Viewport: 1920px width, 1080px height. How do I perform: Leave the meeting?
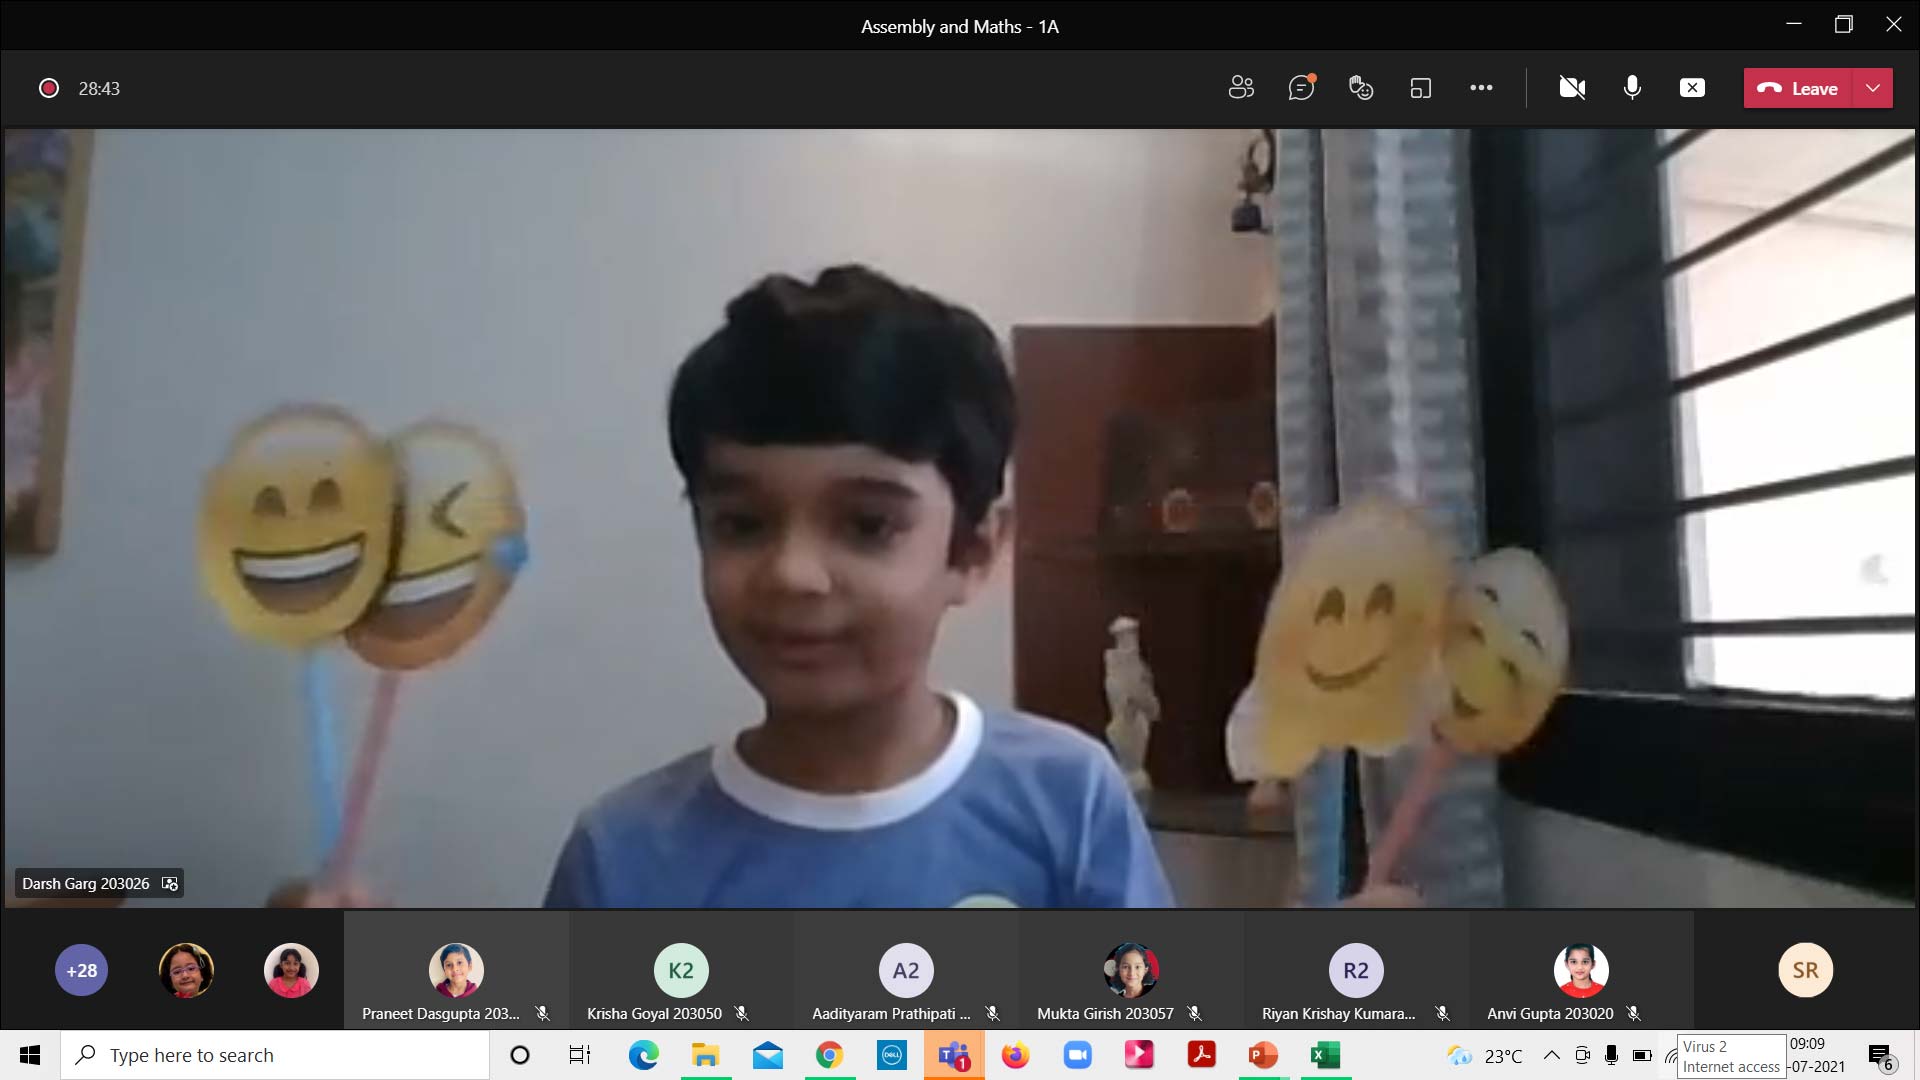point(1798,88)
